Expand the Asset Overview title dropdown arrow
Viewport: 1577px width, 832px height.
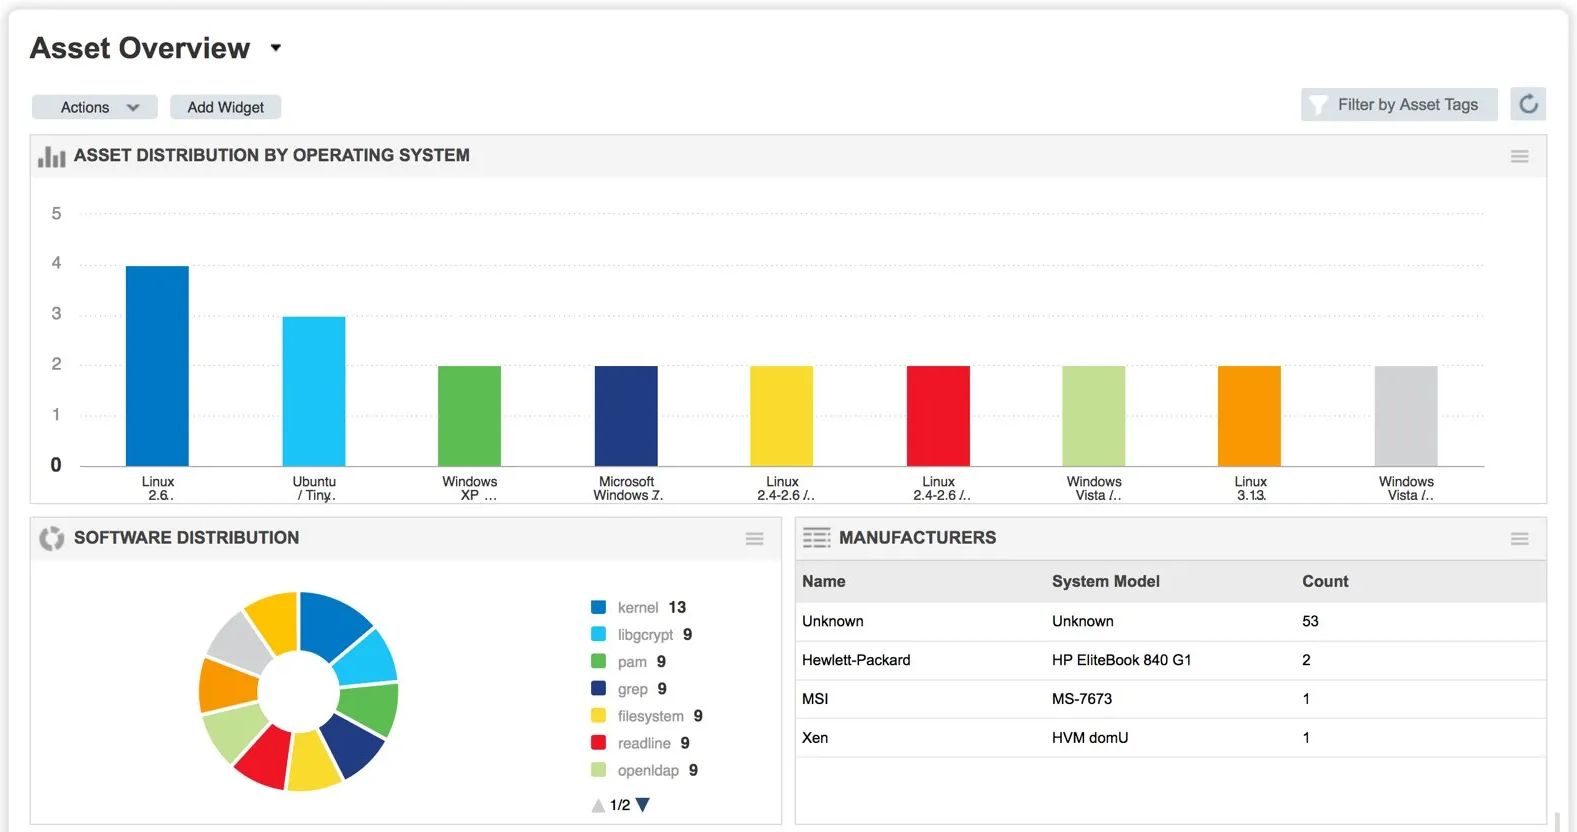[276, 48]
